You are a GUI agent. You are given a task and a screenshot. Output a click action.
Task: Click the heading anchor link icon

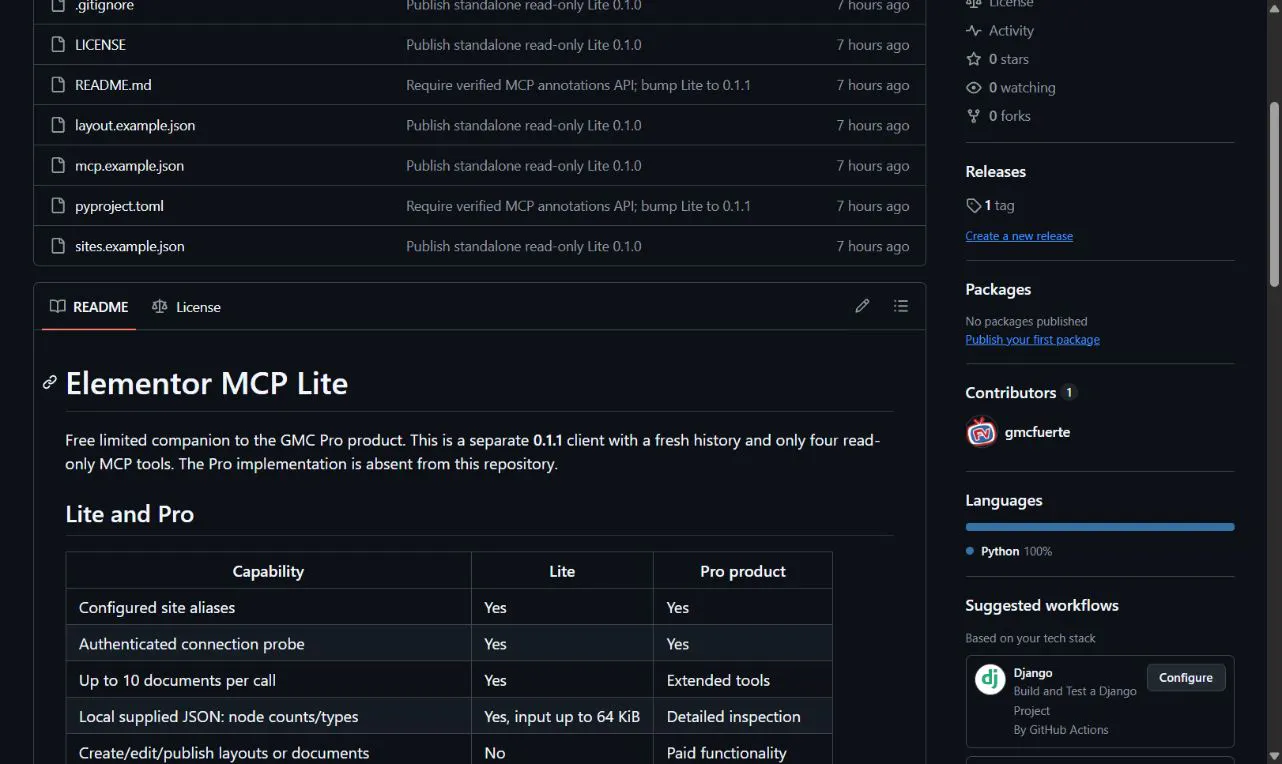50,383
